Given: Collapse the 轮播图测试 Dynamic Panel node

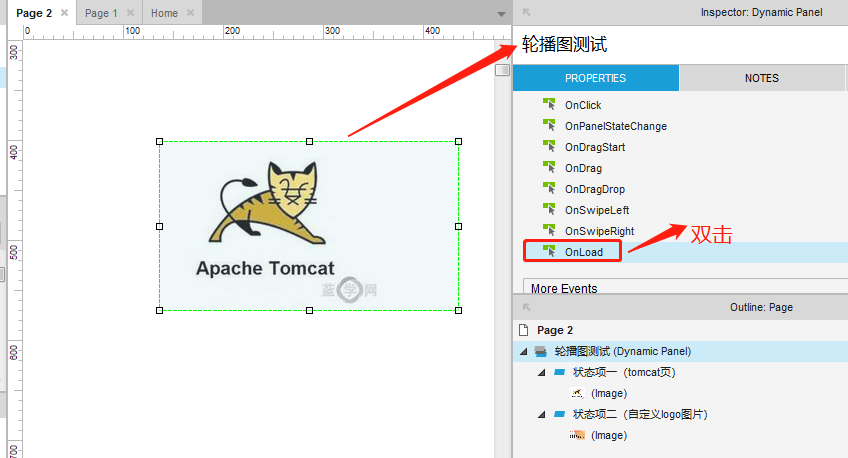Looking at the screenshot, I should pos(524,351).
